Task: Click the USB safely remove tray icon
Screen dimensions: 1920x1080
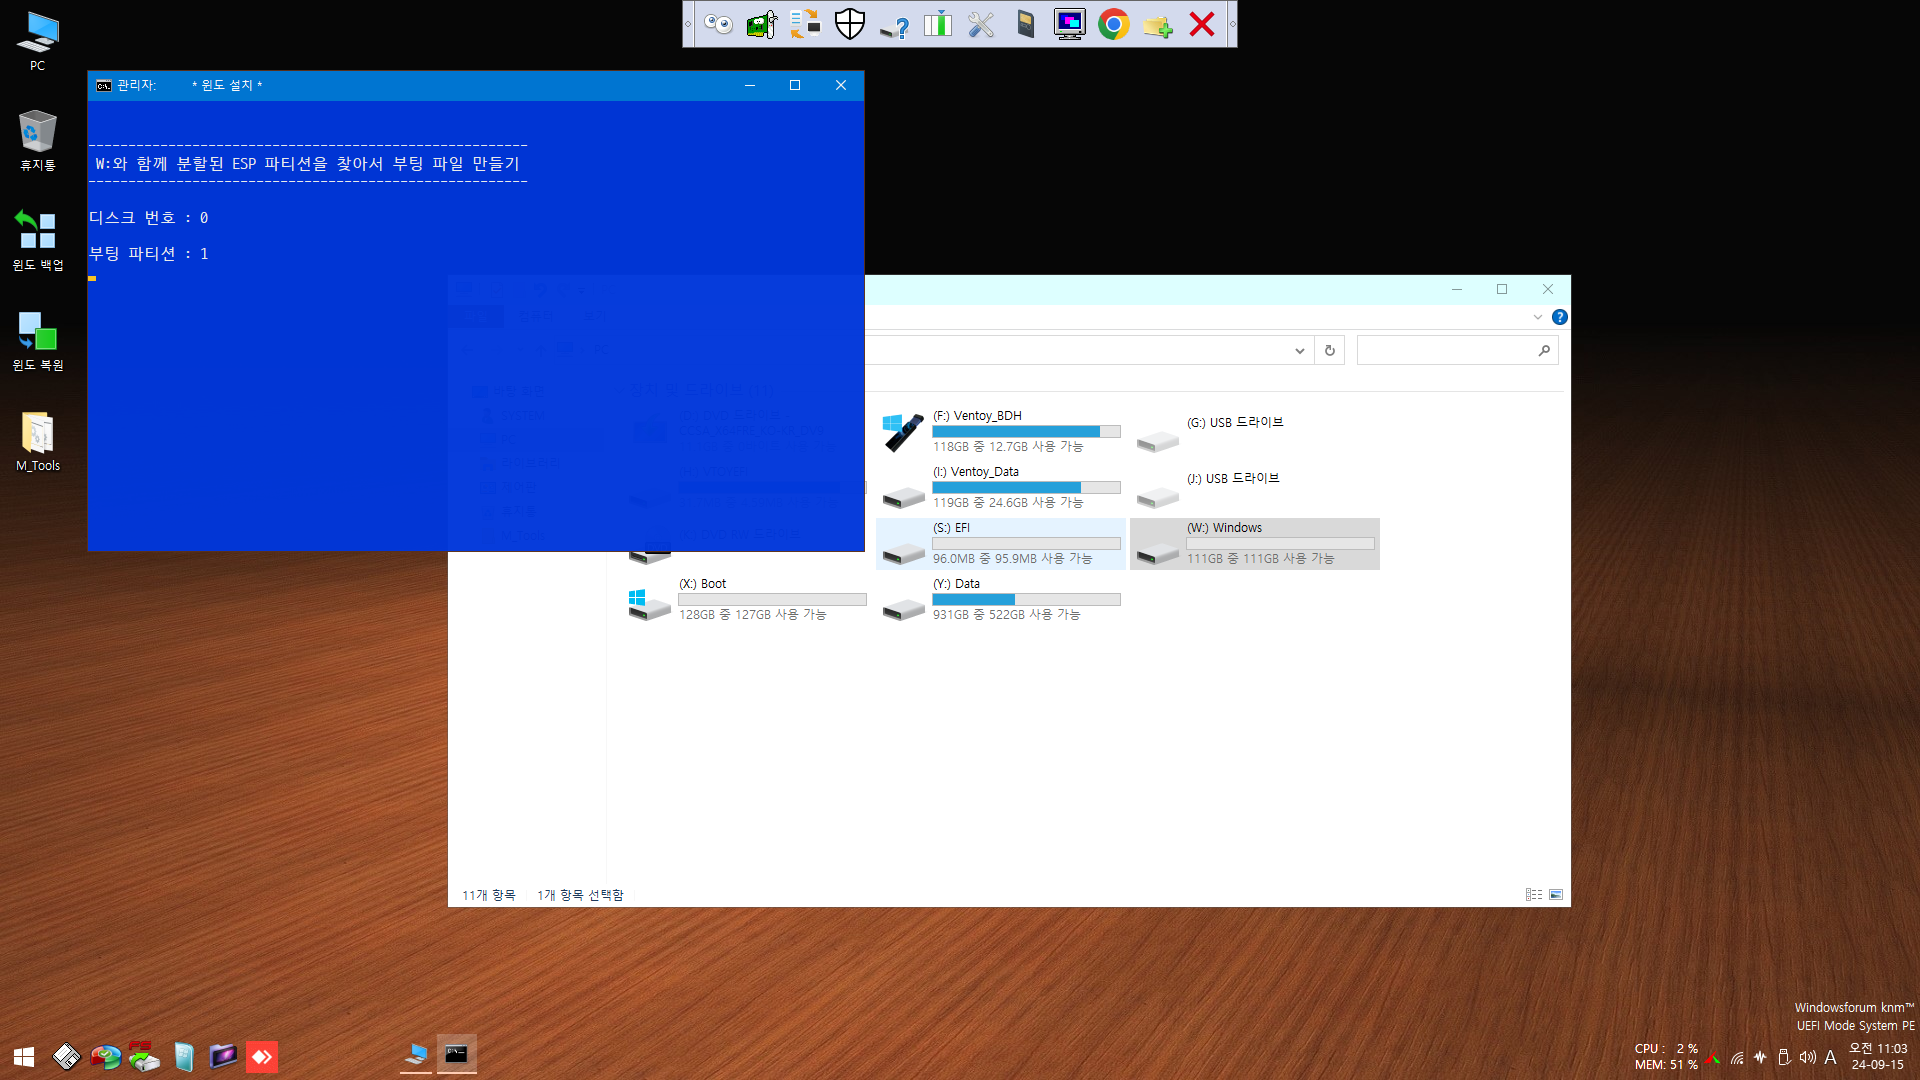Action: tap(1784, 1057)
